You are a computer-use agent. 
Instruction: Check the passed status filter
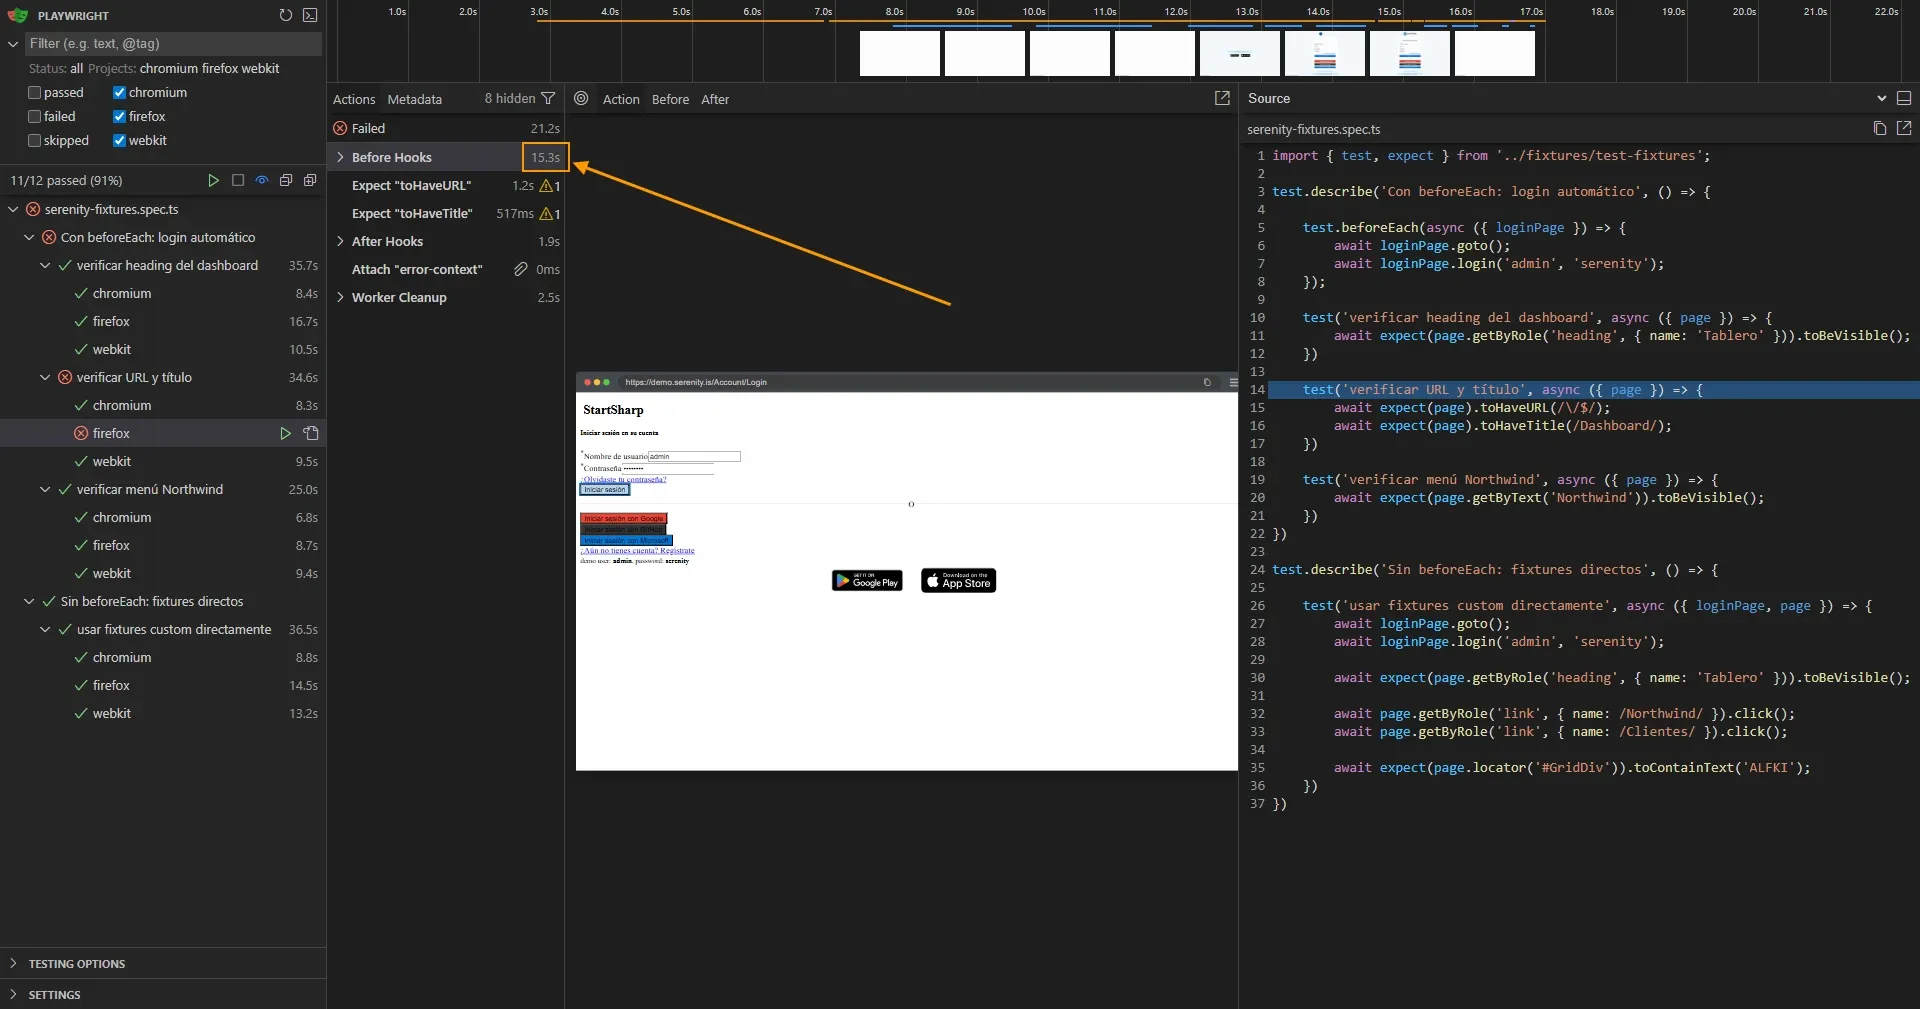click(x=33, y=92)
